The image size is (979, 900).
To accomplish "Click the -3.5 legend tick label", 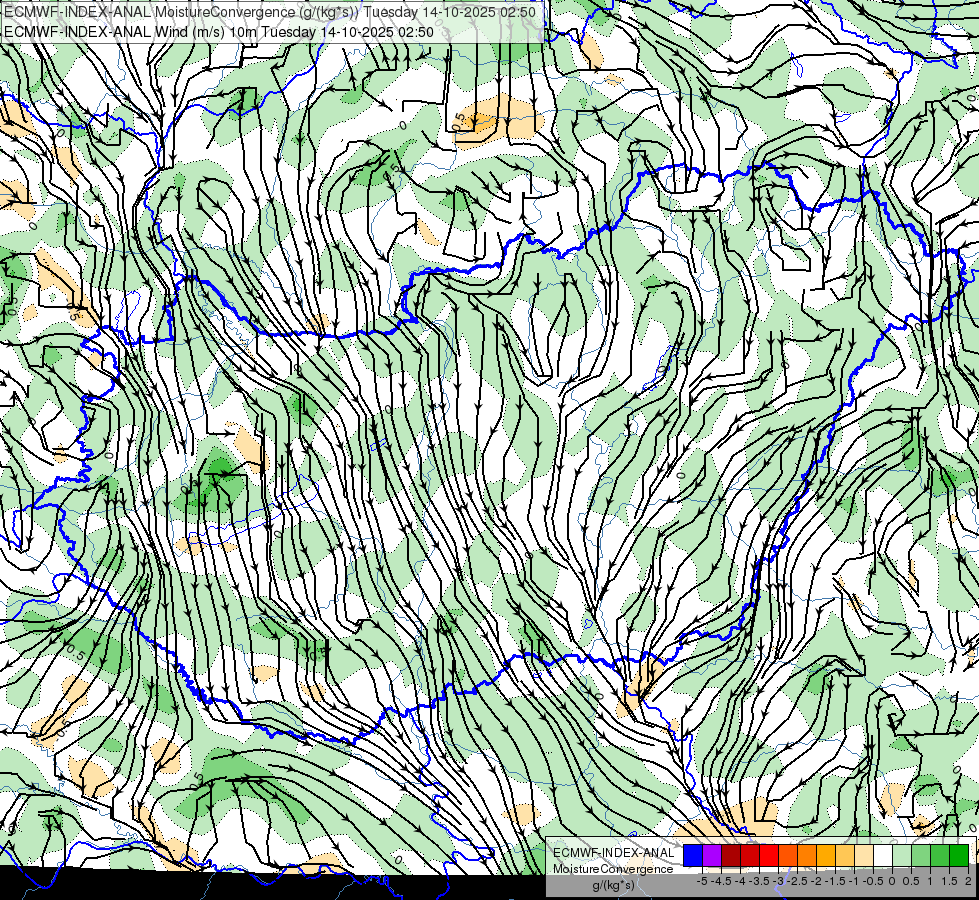I will point(759,881).
